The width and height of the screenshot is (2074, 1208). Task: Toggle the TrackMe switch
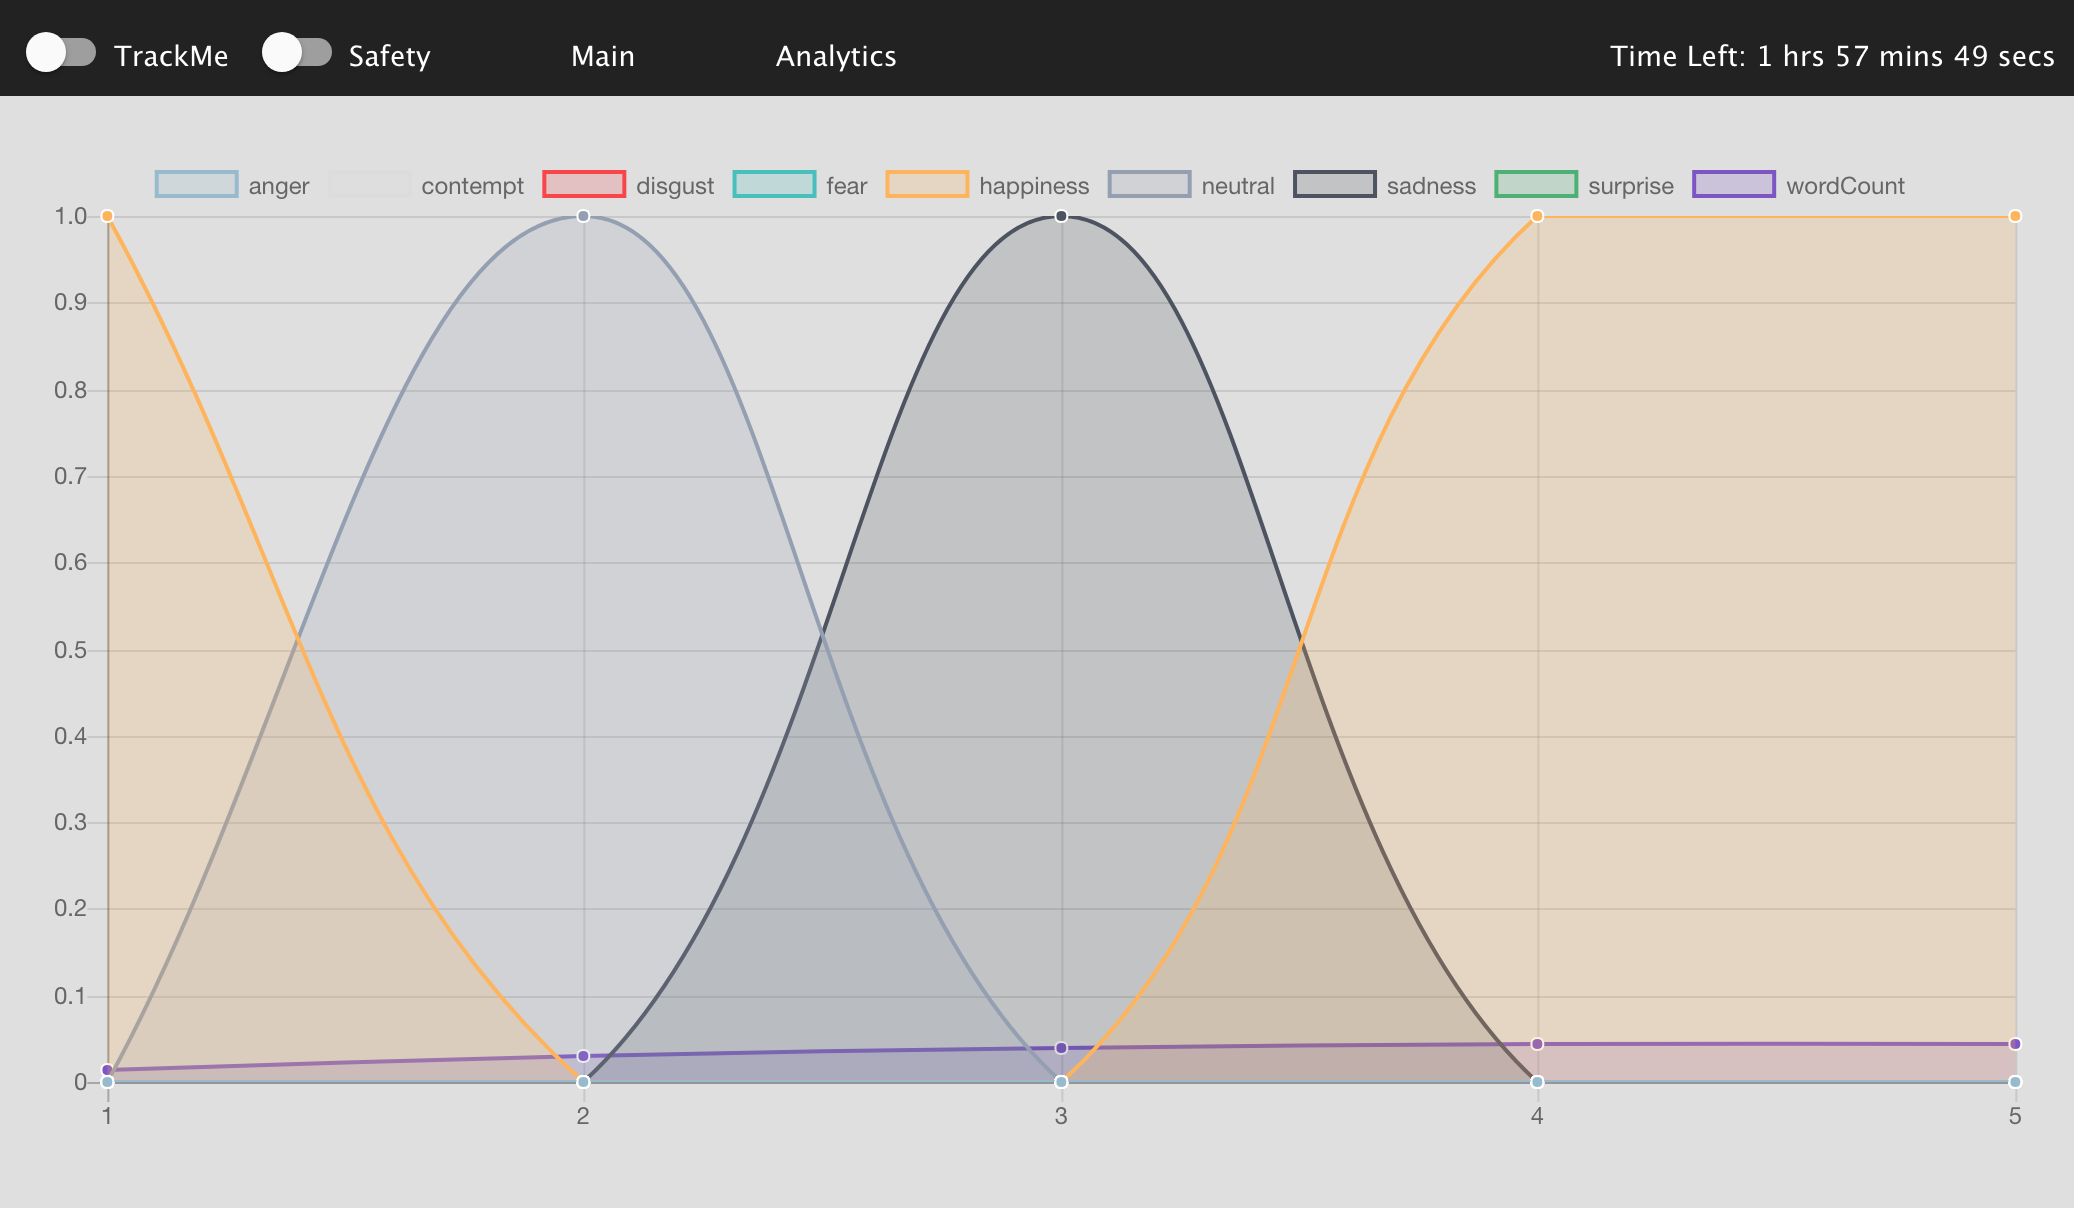tap(61, 53)
